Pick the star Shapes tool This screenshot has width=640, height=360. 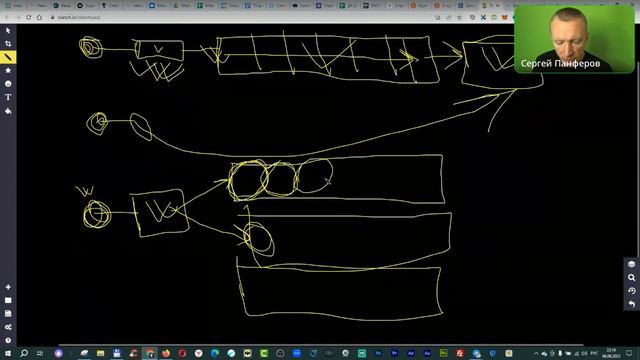pyautogui.click(x=8, y=71)
